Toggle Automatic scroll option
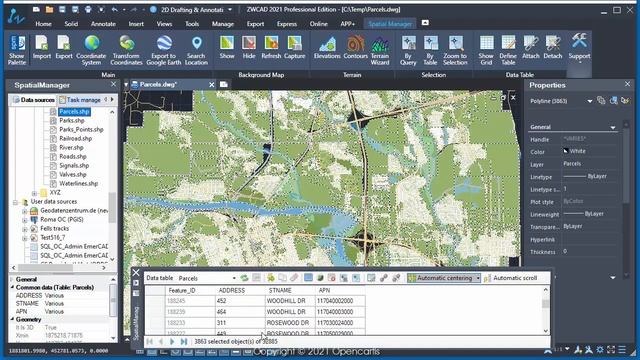Screen dimensions: 640x360 (x=511, y=278)
